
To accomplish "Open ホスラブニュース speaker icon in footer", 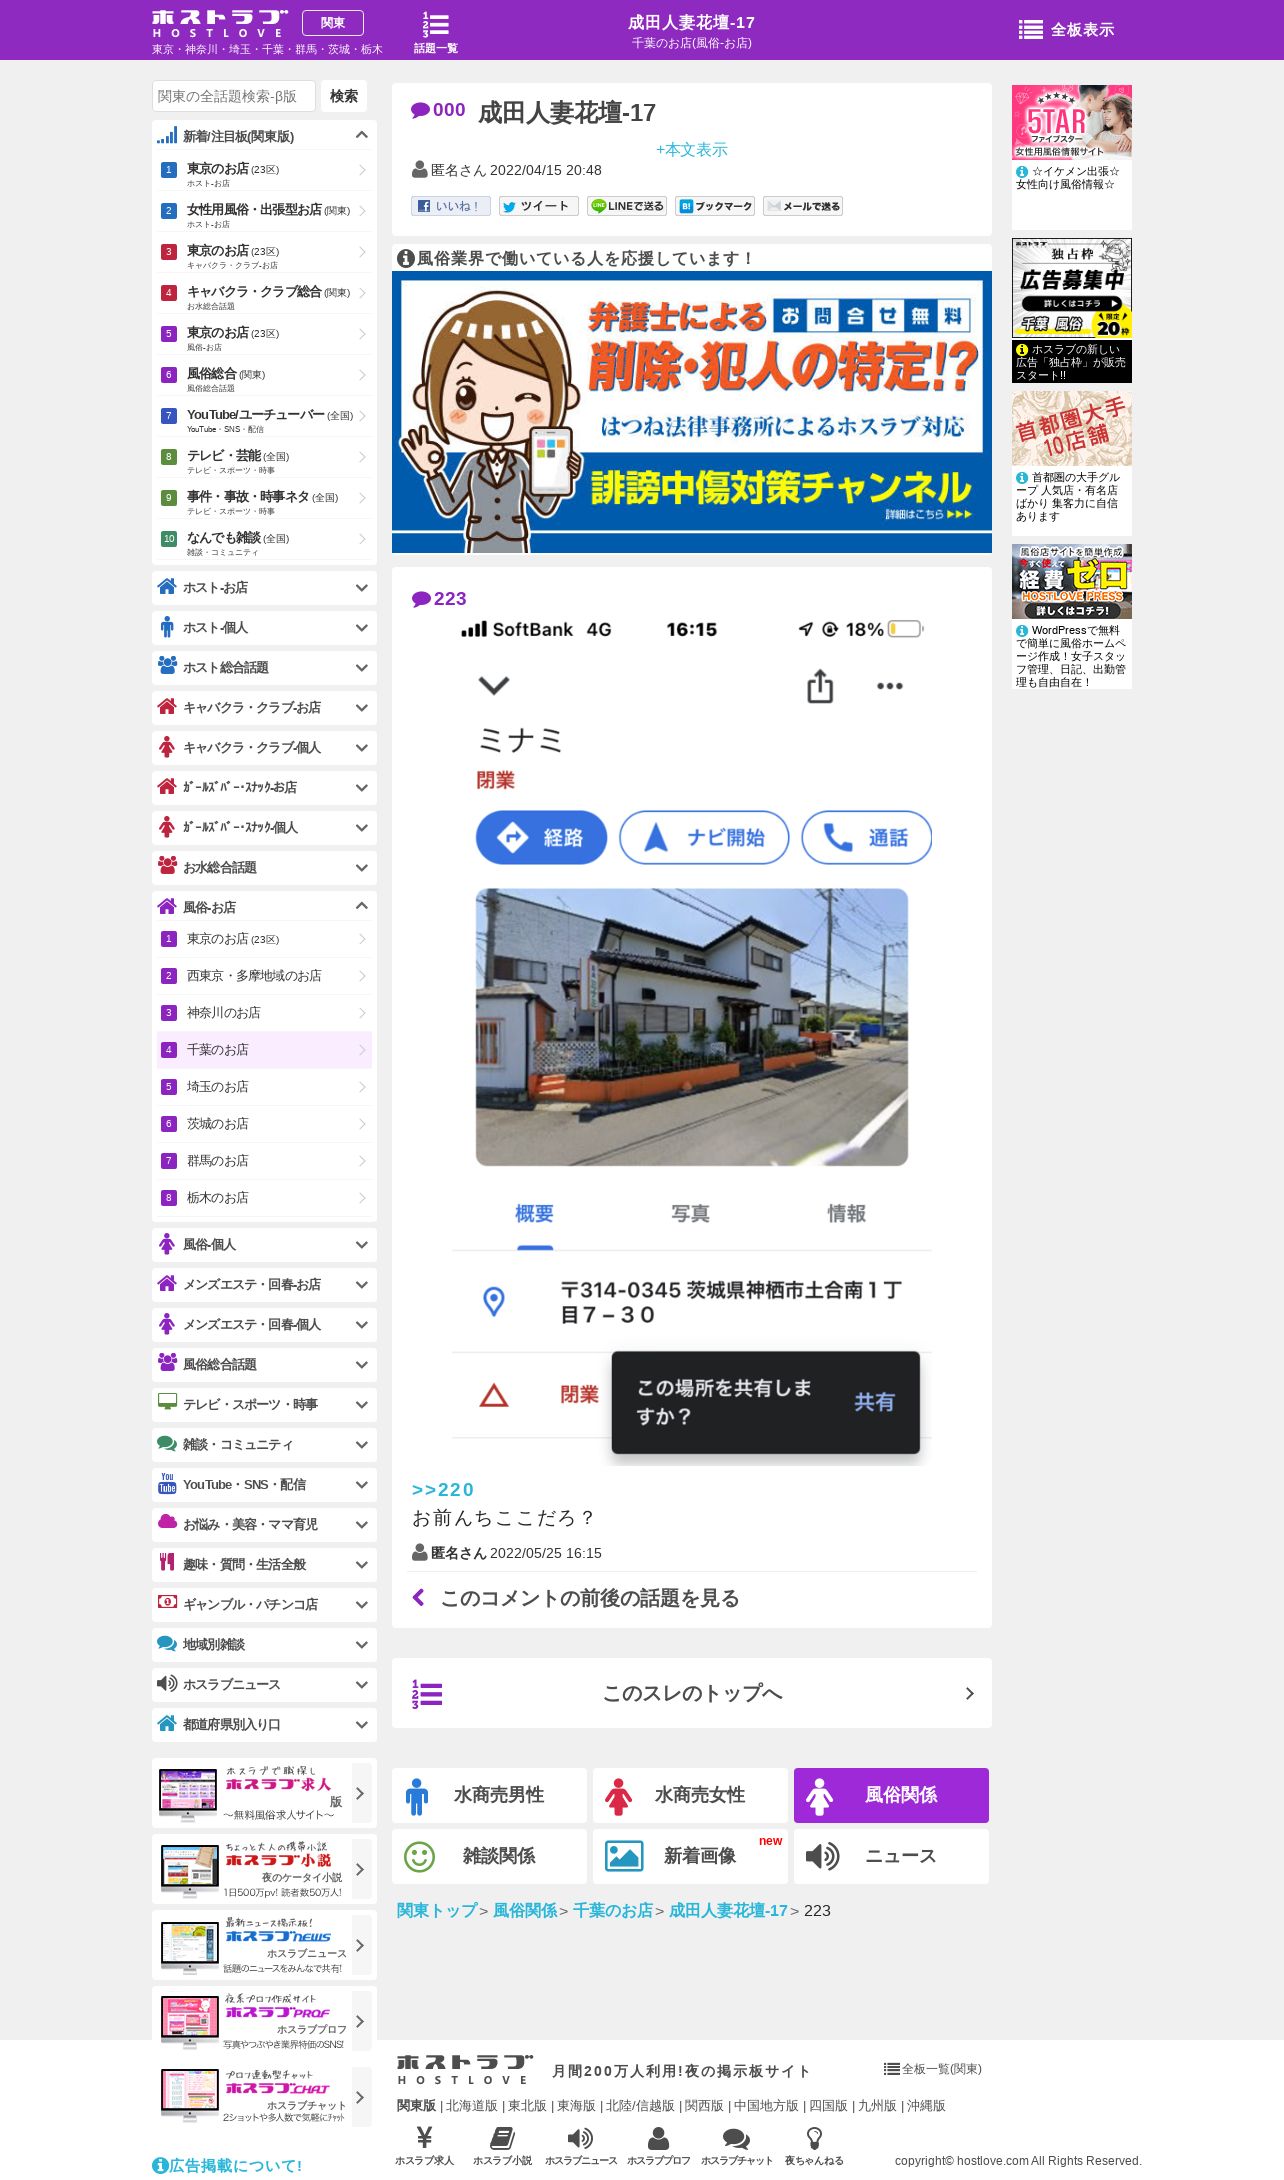I will tap(581, 2145).
